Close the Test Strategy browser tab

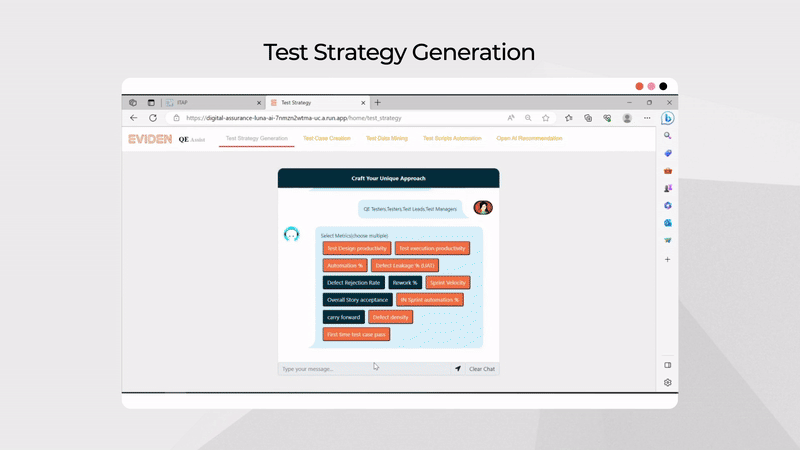click(363, 103)
